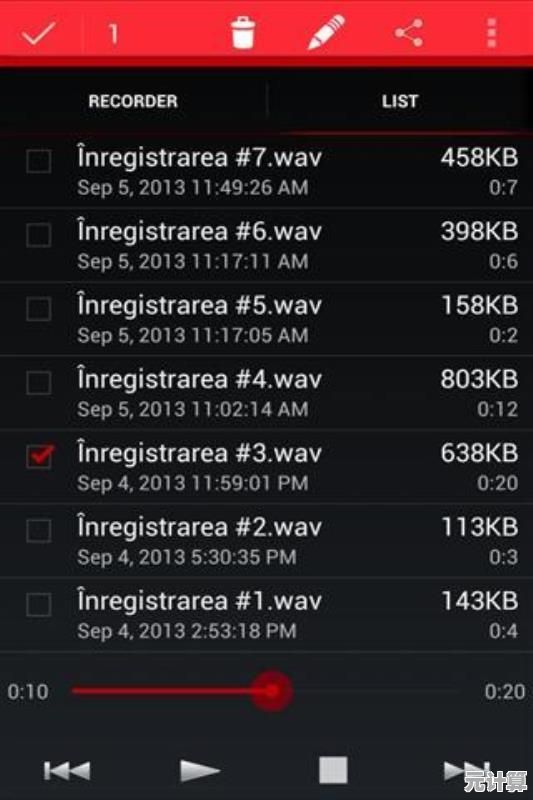Uncheck Înregistrarea #3.wav checkbox
The image size is (533, 800).
(39, 456)
